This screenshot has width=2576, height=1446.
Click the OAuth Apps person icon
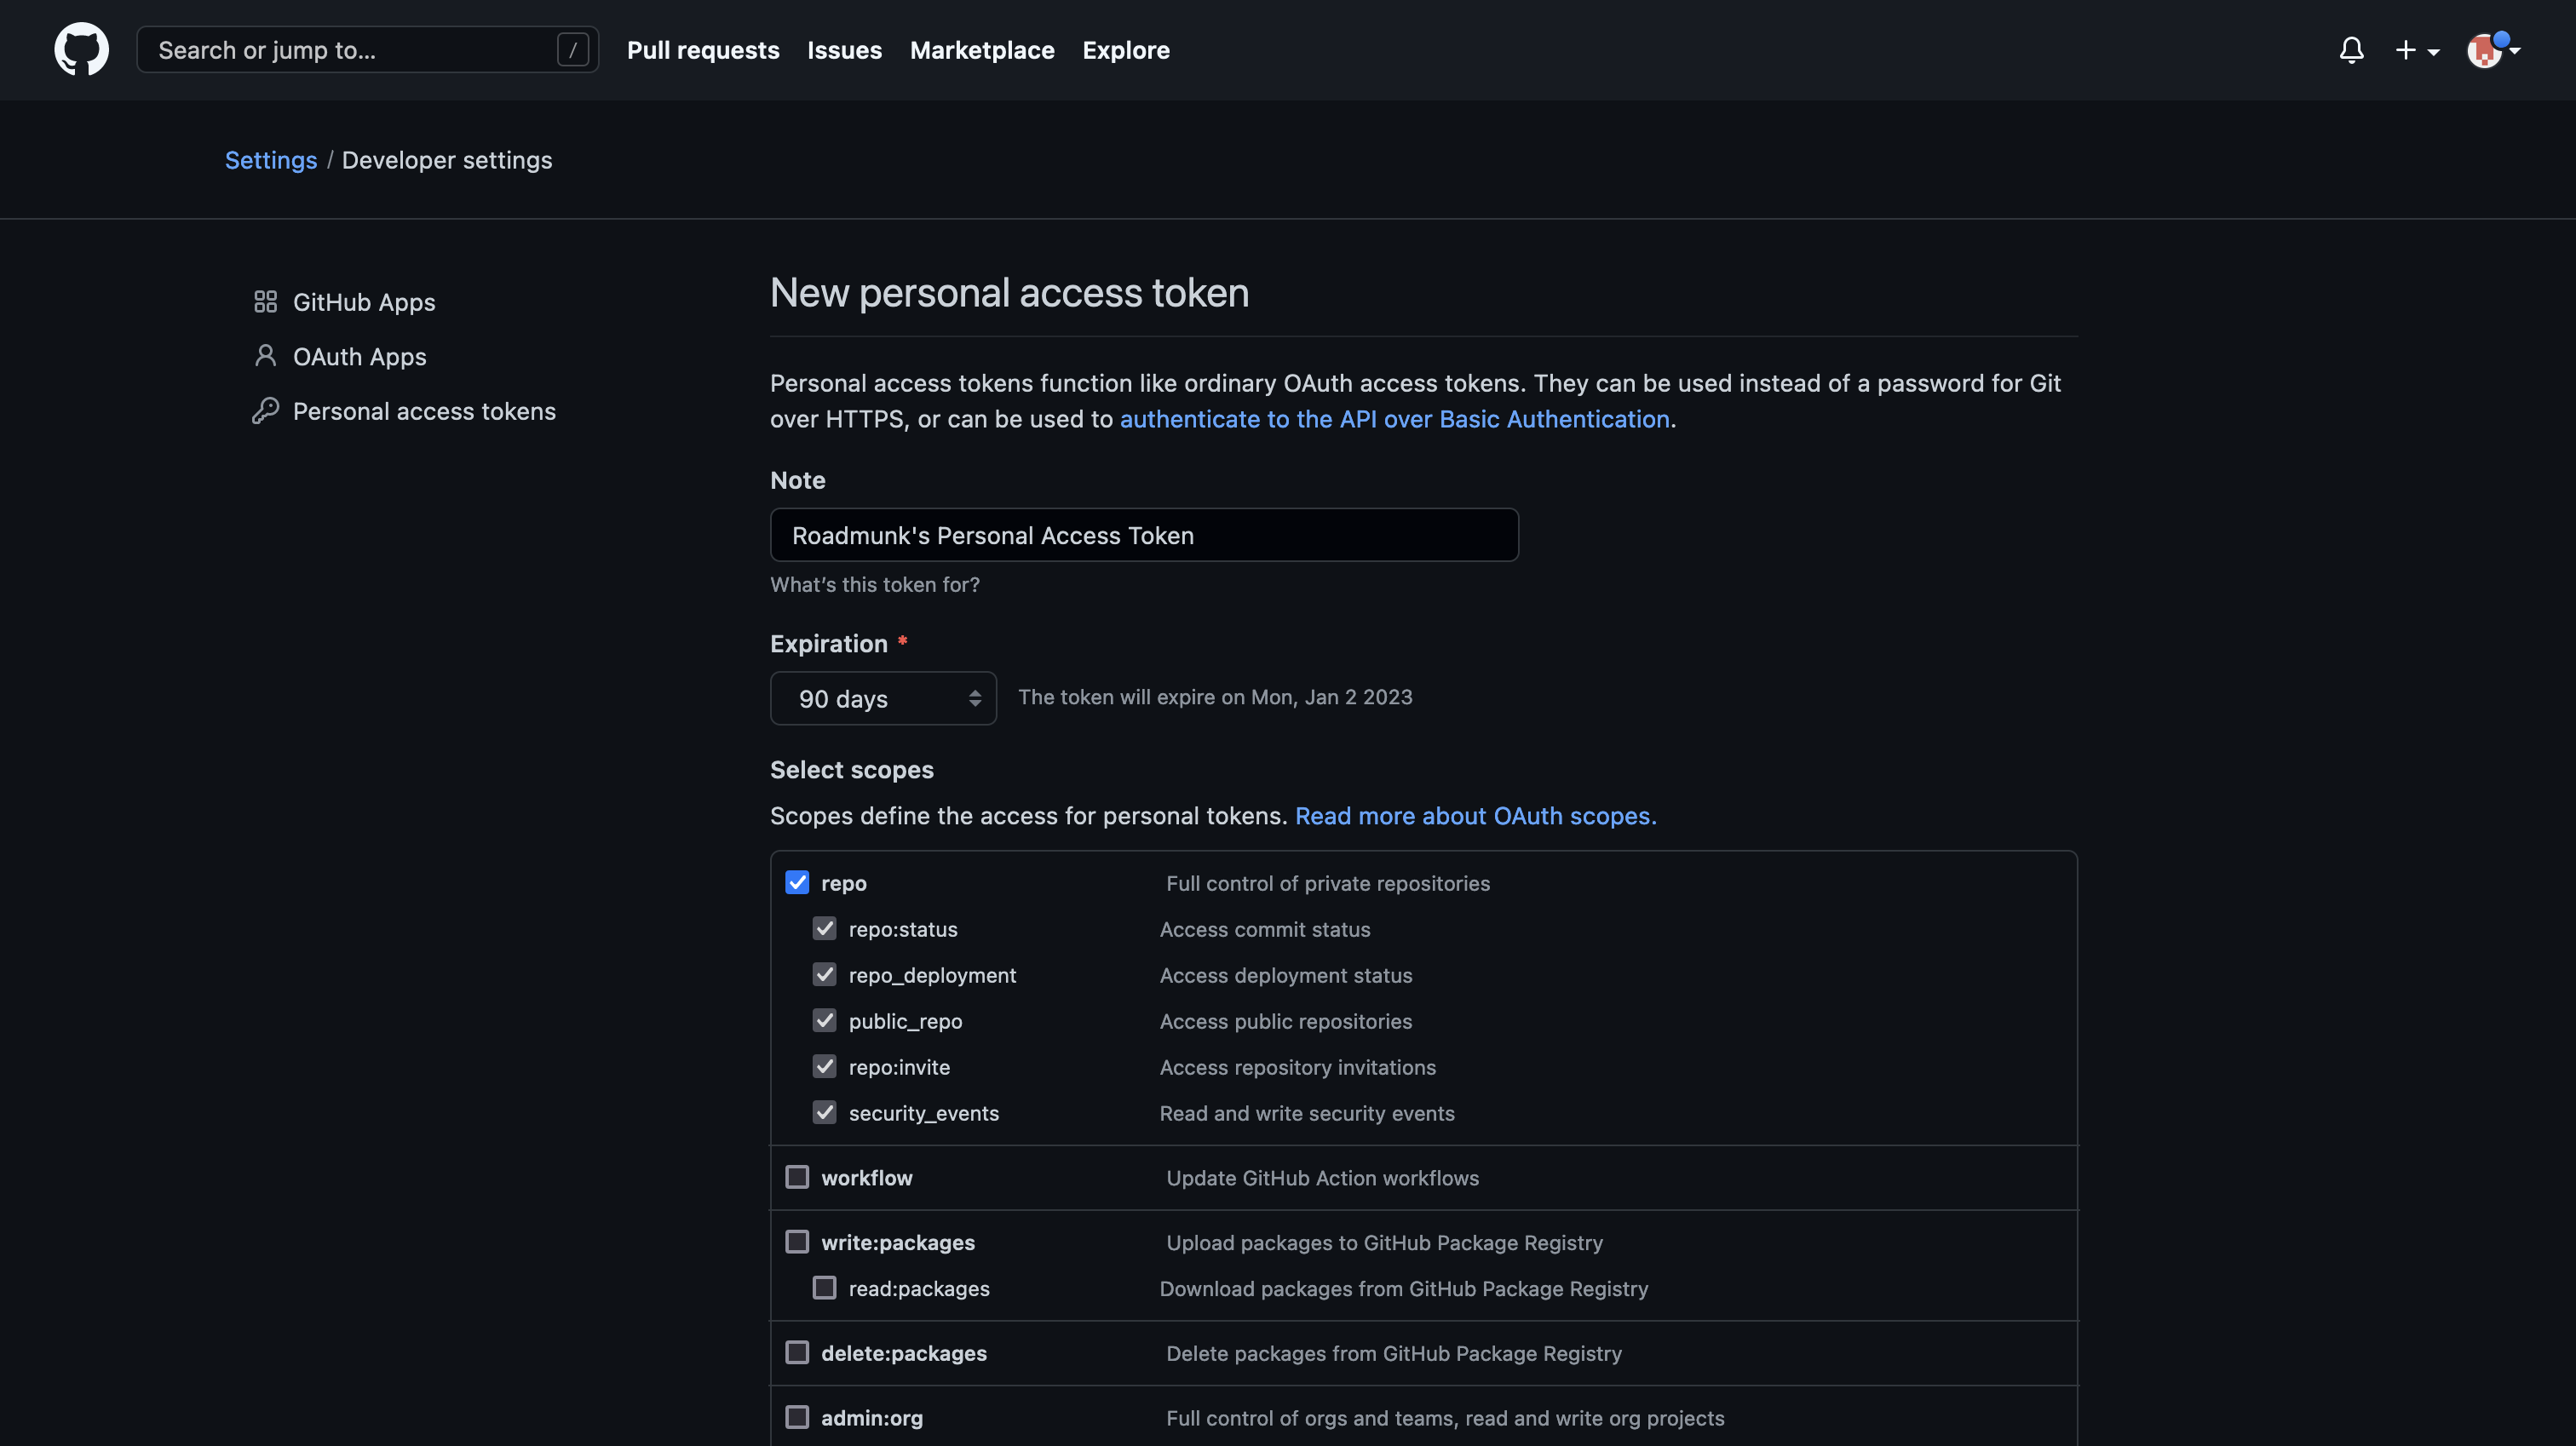coord(265,356)
